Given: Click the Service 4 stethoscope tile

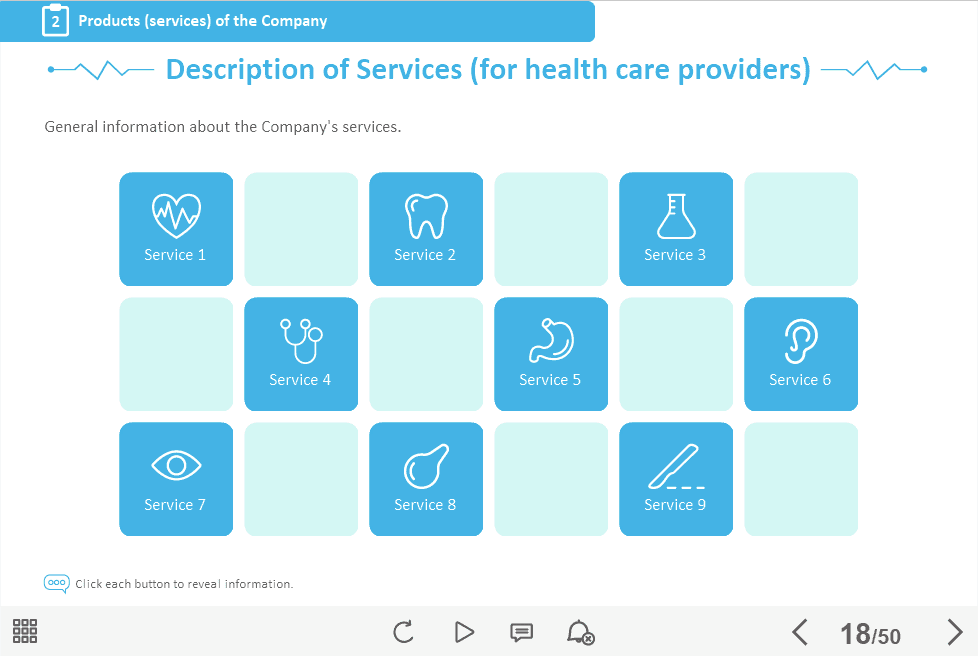Looking at the screenshot, I should coord(301,354).
